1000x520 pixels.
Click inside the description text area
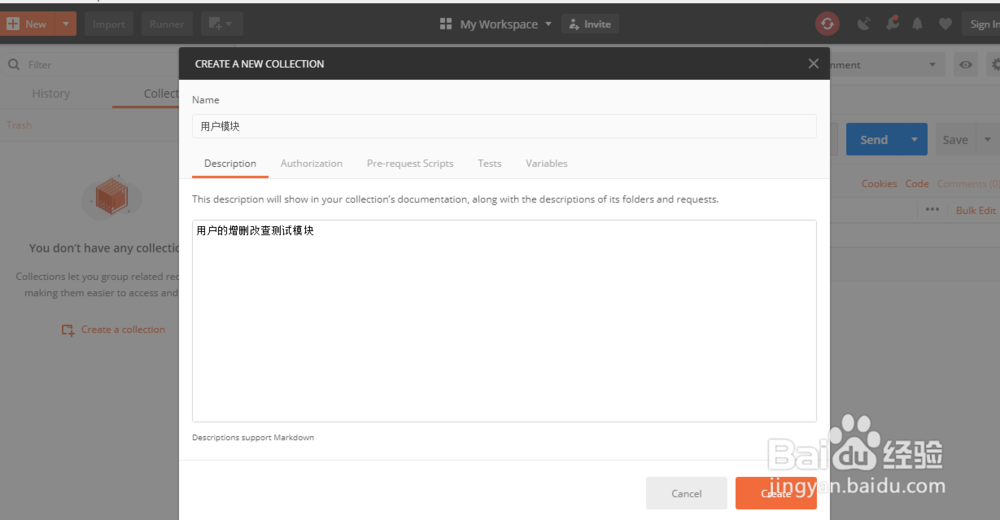(504, 321)
